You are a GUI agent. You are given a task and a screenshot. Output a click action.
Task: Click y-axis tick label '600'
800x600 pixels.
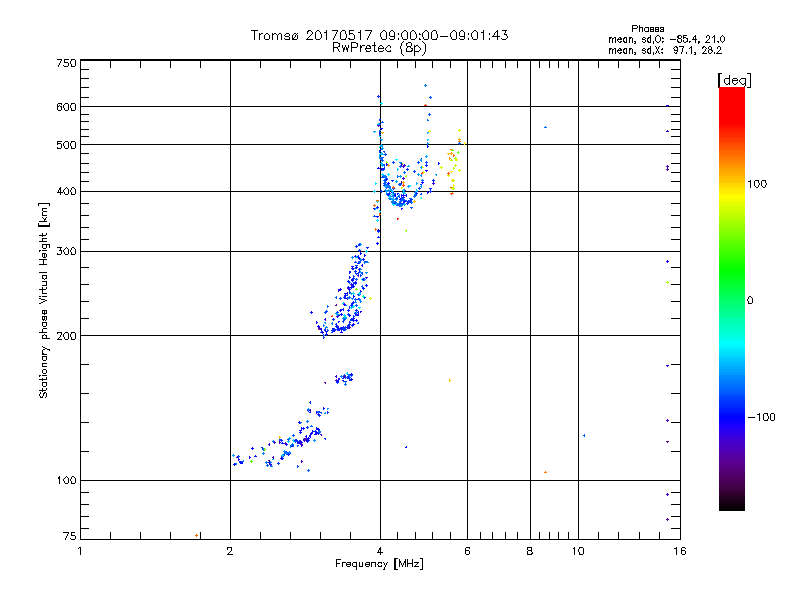point(66,107)
